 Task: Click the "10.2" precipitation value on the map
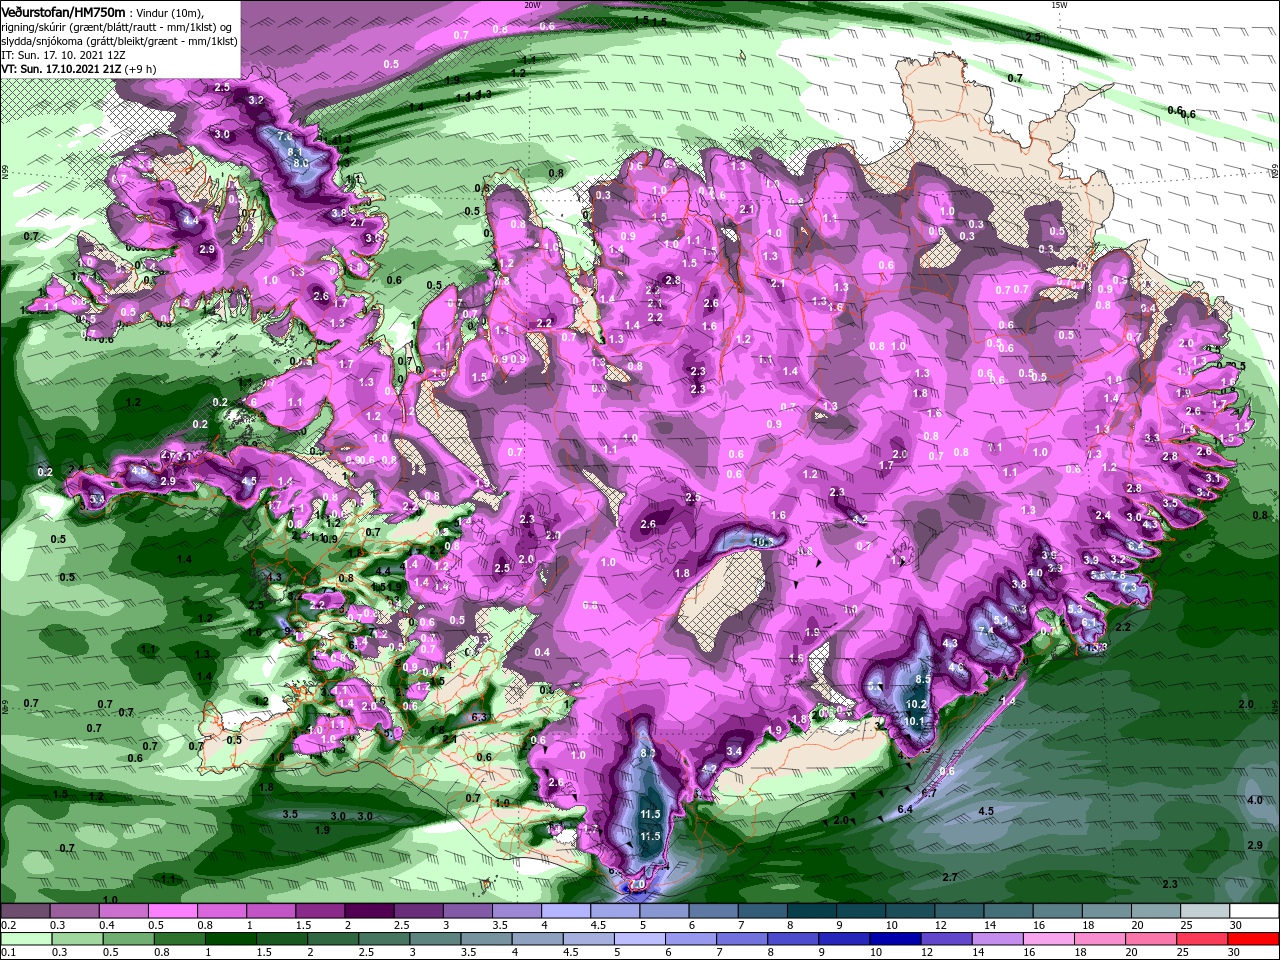point(918,704)
